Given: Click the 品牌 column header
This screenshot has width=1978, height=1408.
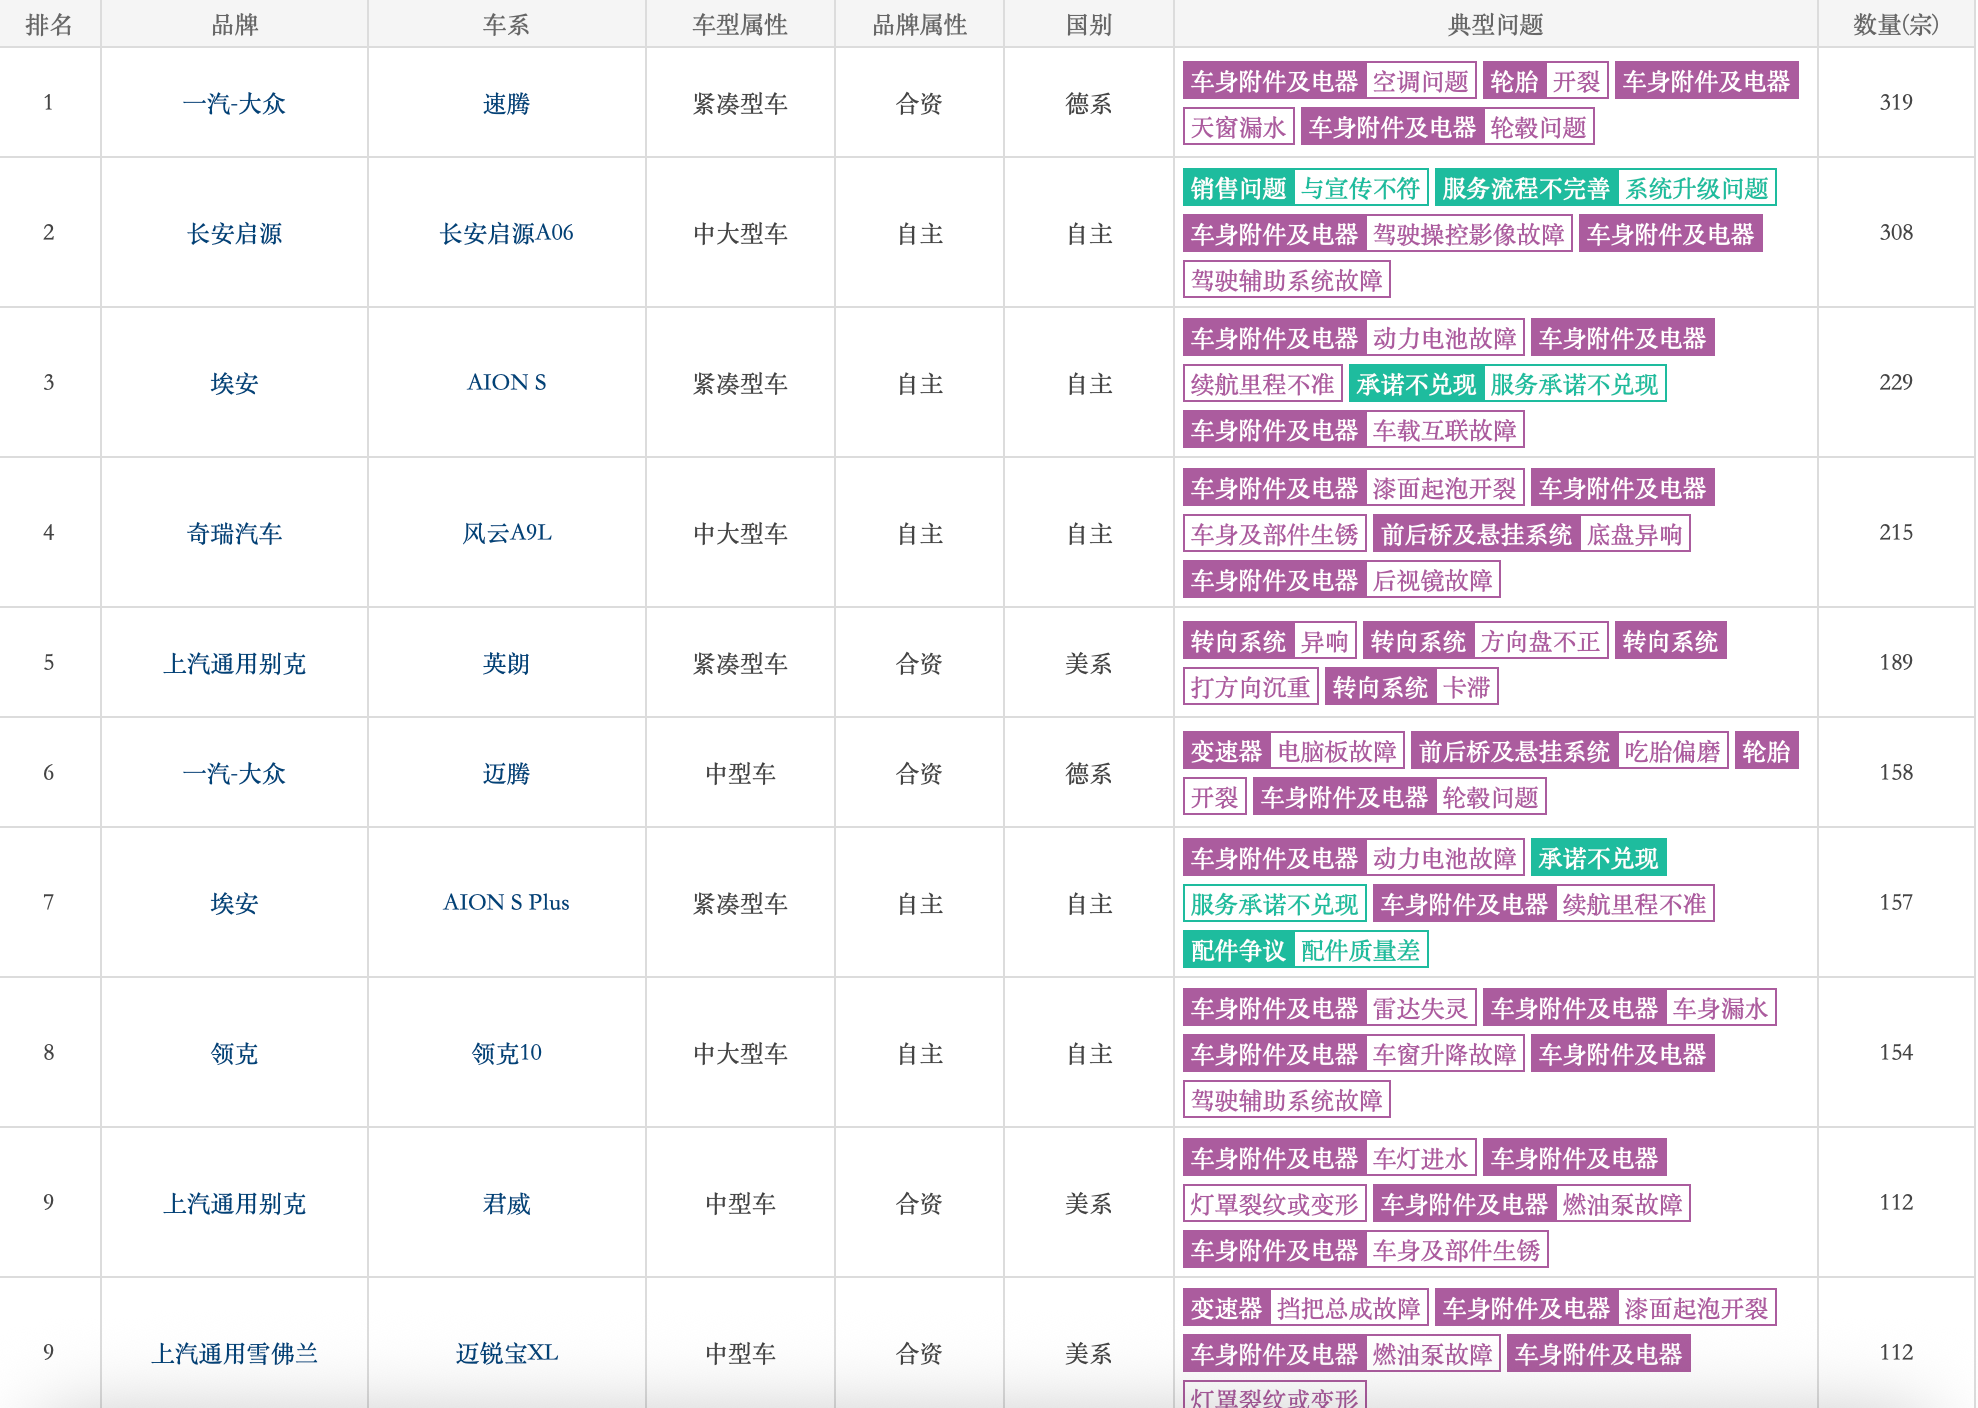Looking at the screenshot, I should click(234, 24).
